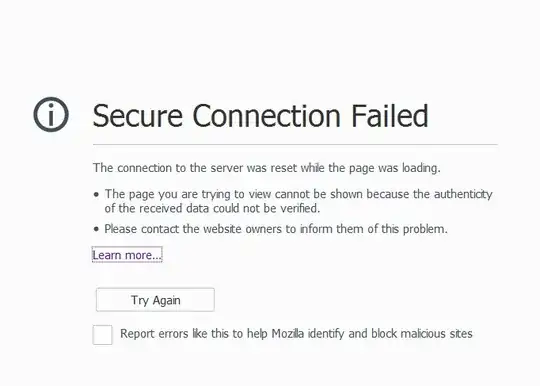Click the word 'authenticity' in the first bullet
The height and width of the screenshot is (386, 540).
click(463, 194)
